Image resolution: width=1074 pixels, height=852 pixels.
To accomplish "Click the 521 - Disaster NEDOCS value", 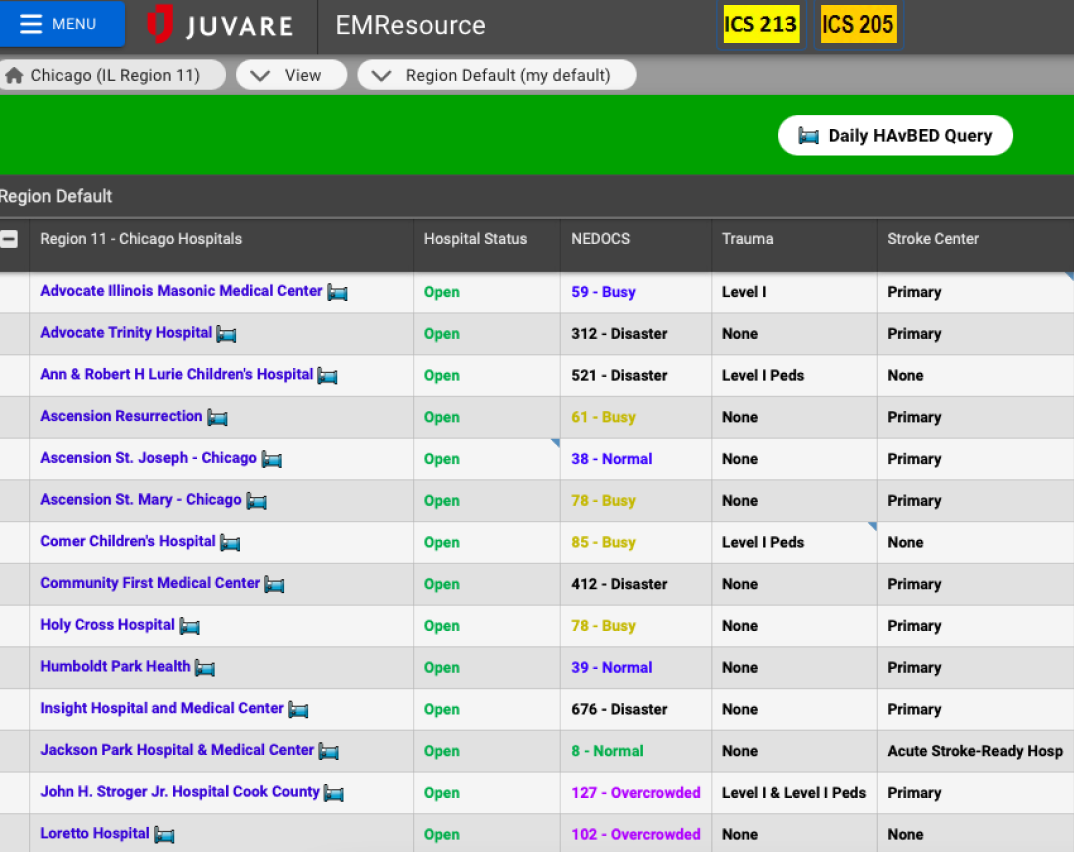I will pos(619,376).
